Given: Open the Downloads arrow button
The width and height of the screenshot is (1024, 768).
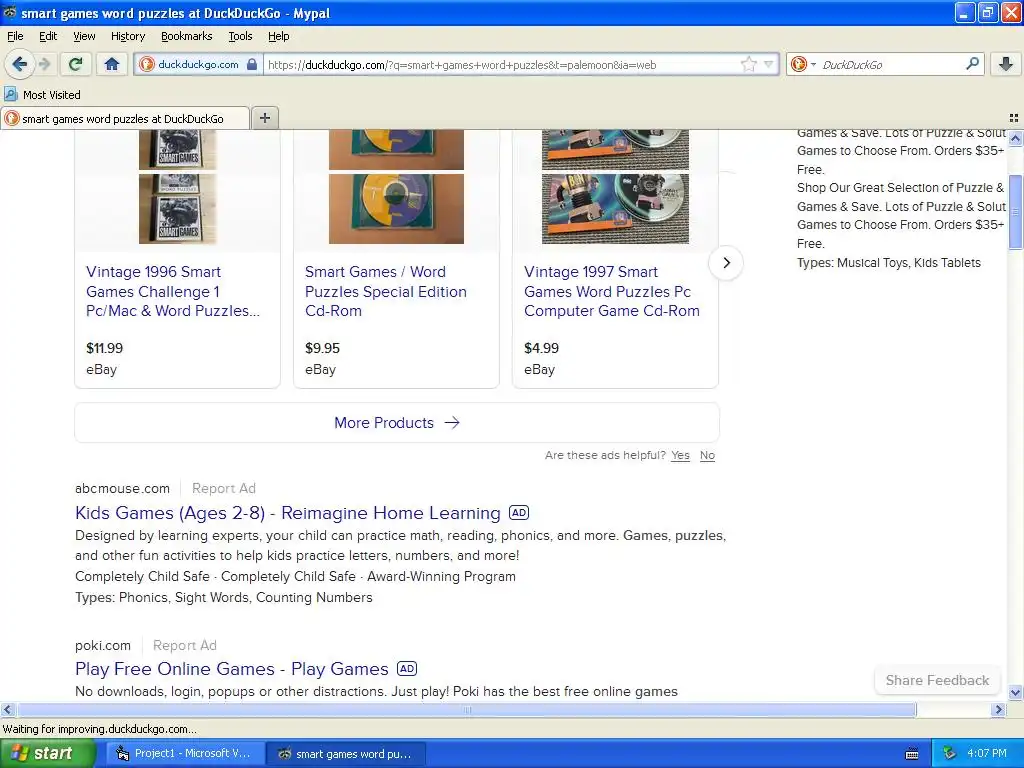Looking at the screenshot, I should coord(1005,64).
